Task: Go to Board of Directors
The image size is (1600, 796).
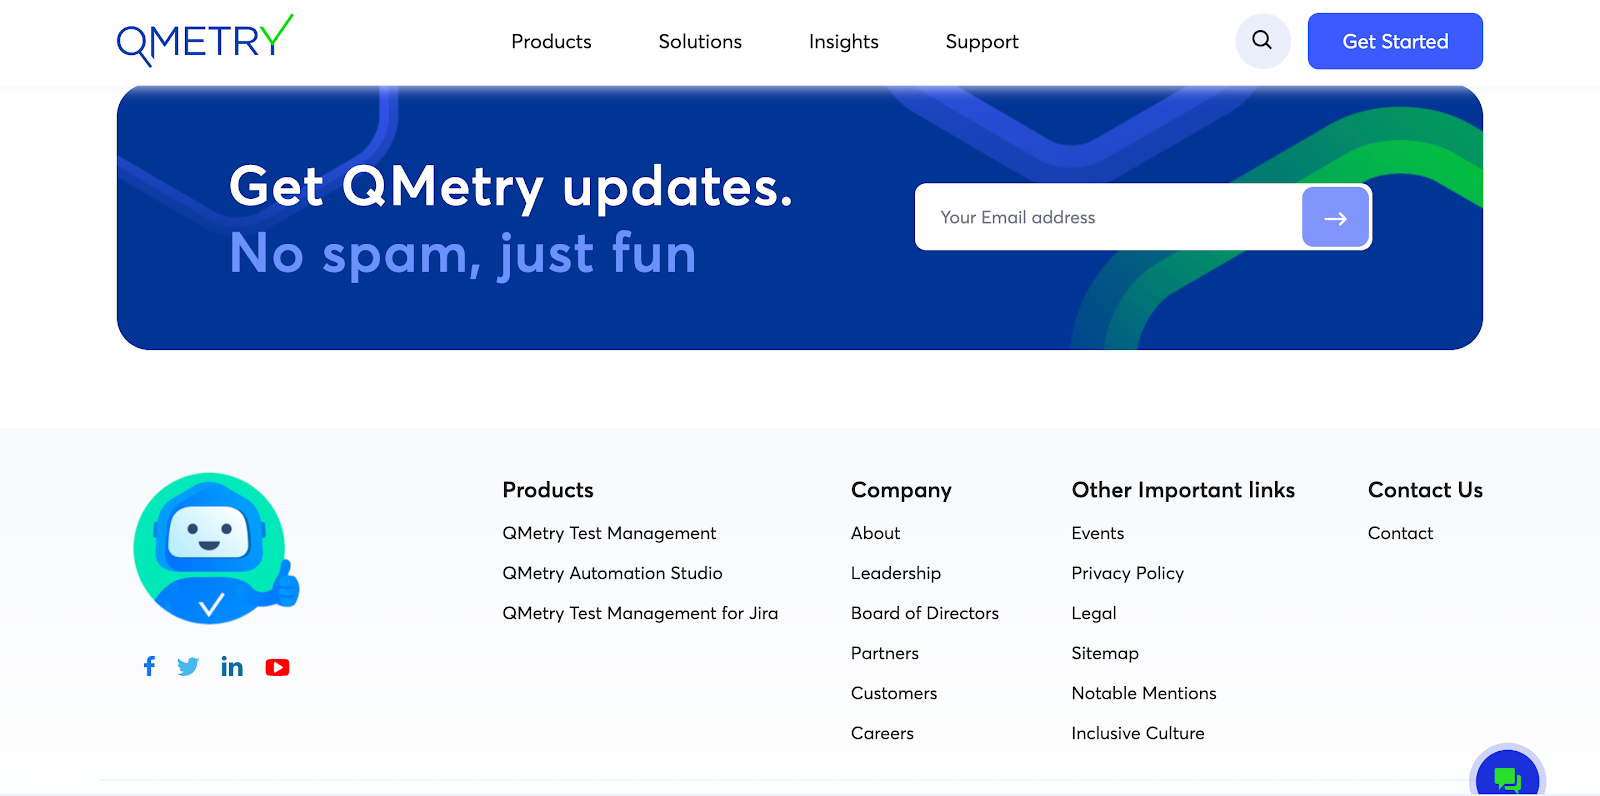Action: click(x=925, y=613)
